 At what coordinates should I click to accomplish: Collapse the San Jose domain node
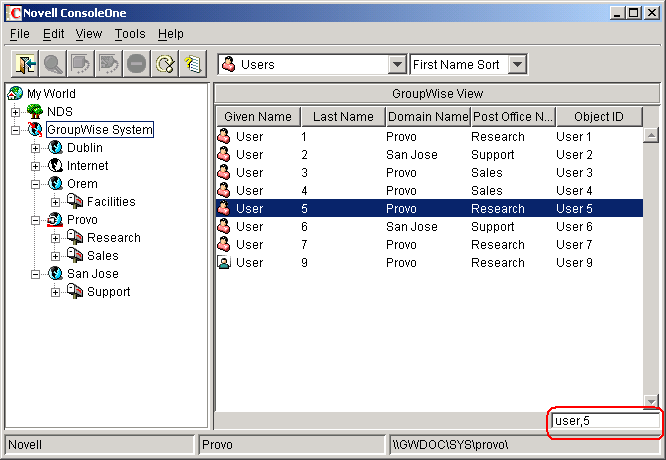pyautogui.click(x=35, y=274)
